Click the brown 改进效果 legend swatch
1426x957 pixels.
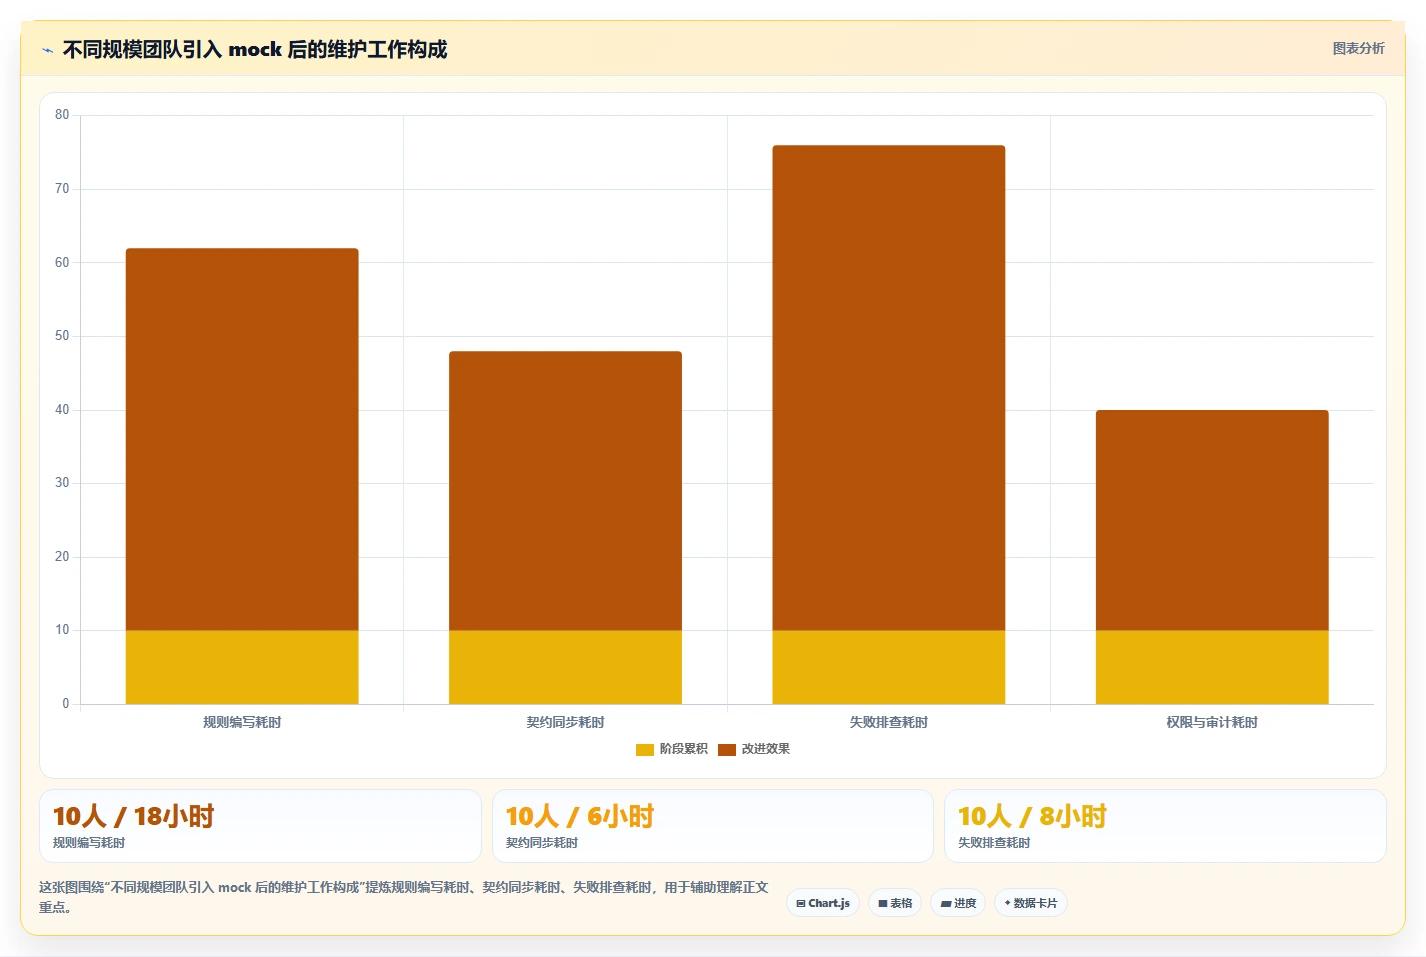coord(727,750)
